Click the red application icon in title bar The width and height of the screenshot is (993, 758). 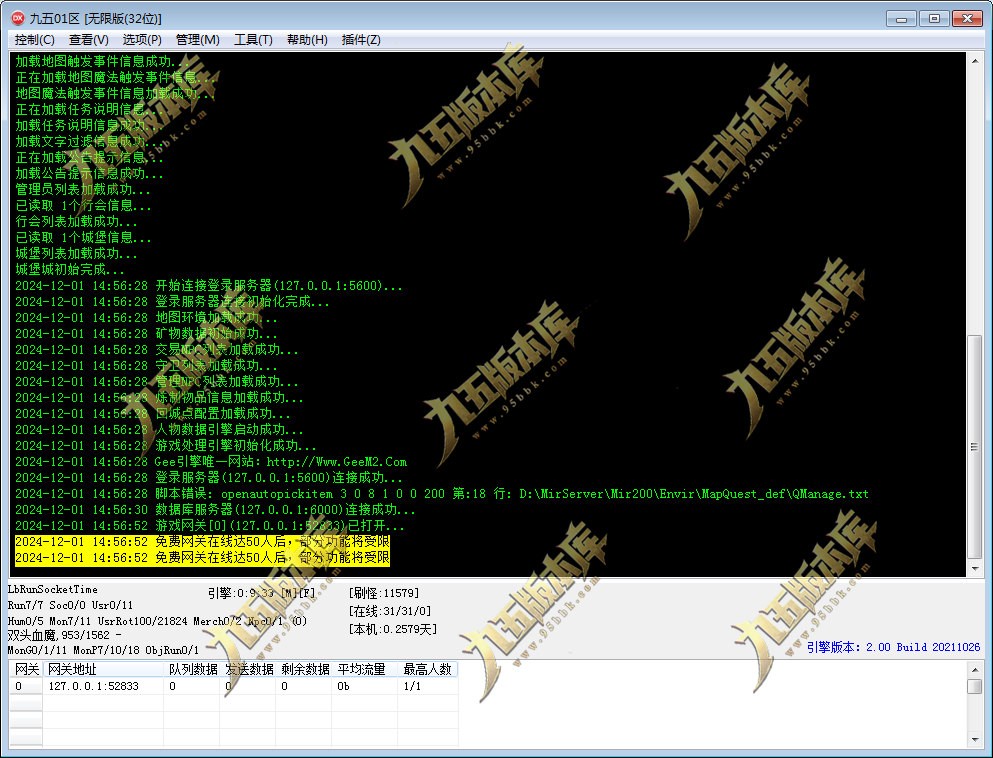point(18,18)
